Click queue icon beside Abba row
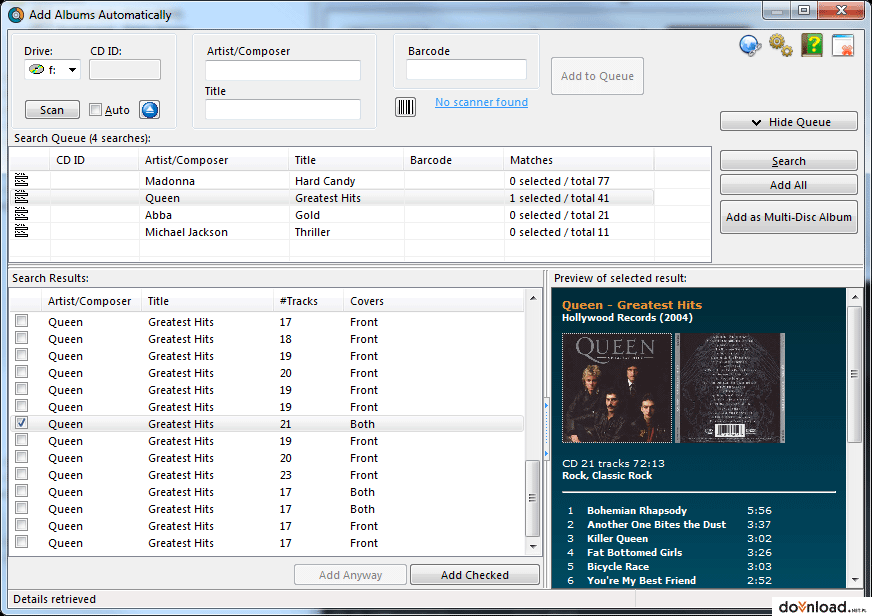872x616 pixels. [21, 214]
